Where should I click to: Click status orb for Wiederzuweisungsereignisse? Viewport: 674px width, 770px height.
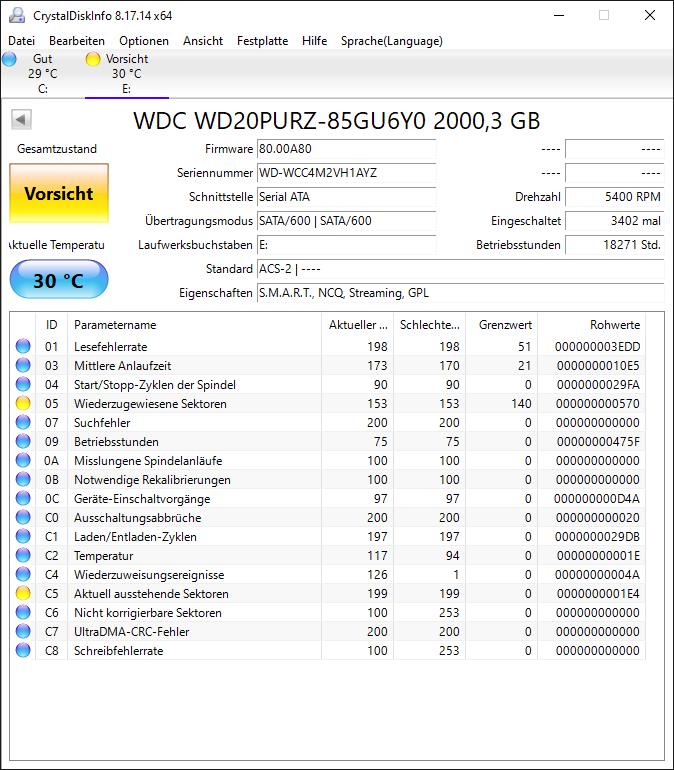pyautogui.click(x=23, y=574)
